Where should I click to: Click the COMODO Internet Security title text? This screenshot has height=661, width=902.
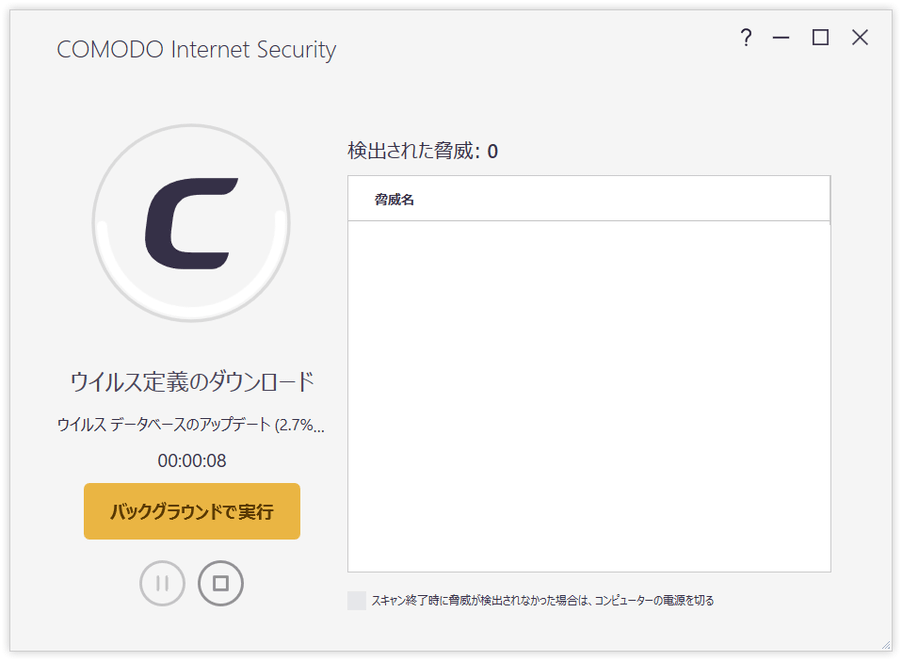(196, 50)
